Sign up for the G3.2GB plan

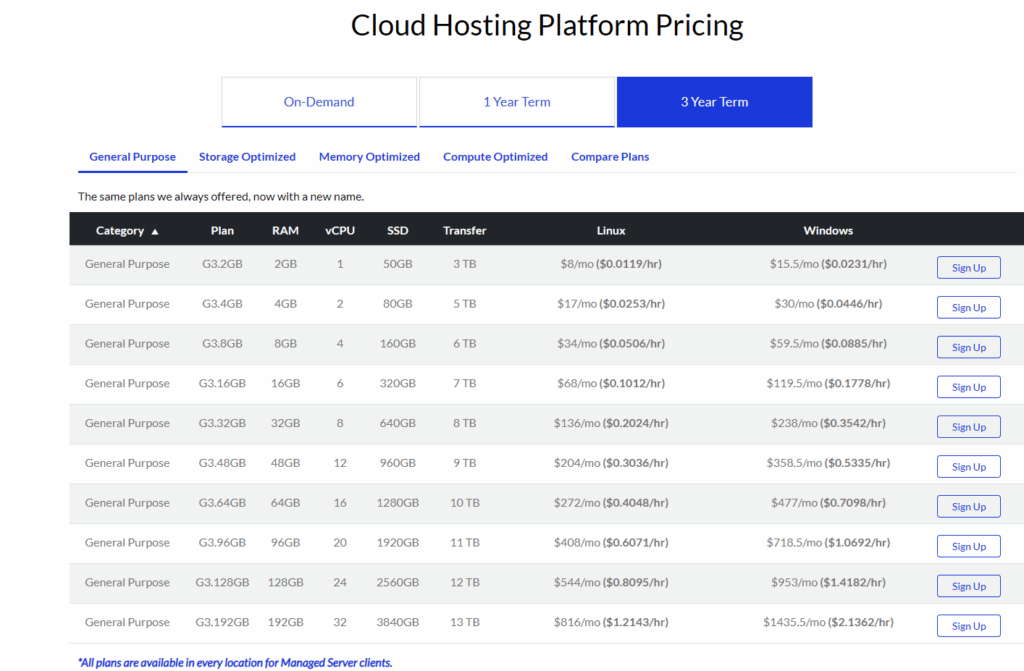pos(968,268)
